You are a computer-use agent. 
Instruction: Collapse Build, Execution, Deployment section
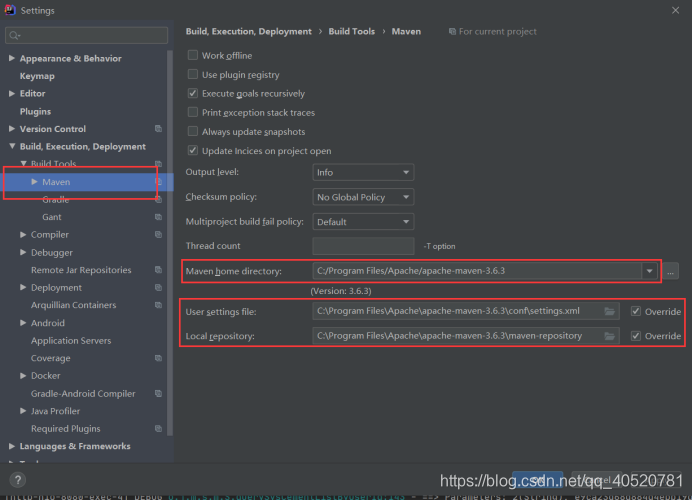pyautogui.click(x=12, y=146)
